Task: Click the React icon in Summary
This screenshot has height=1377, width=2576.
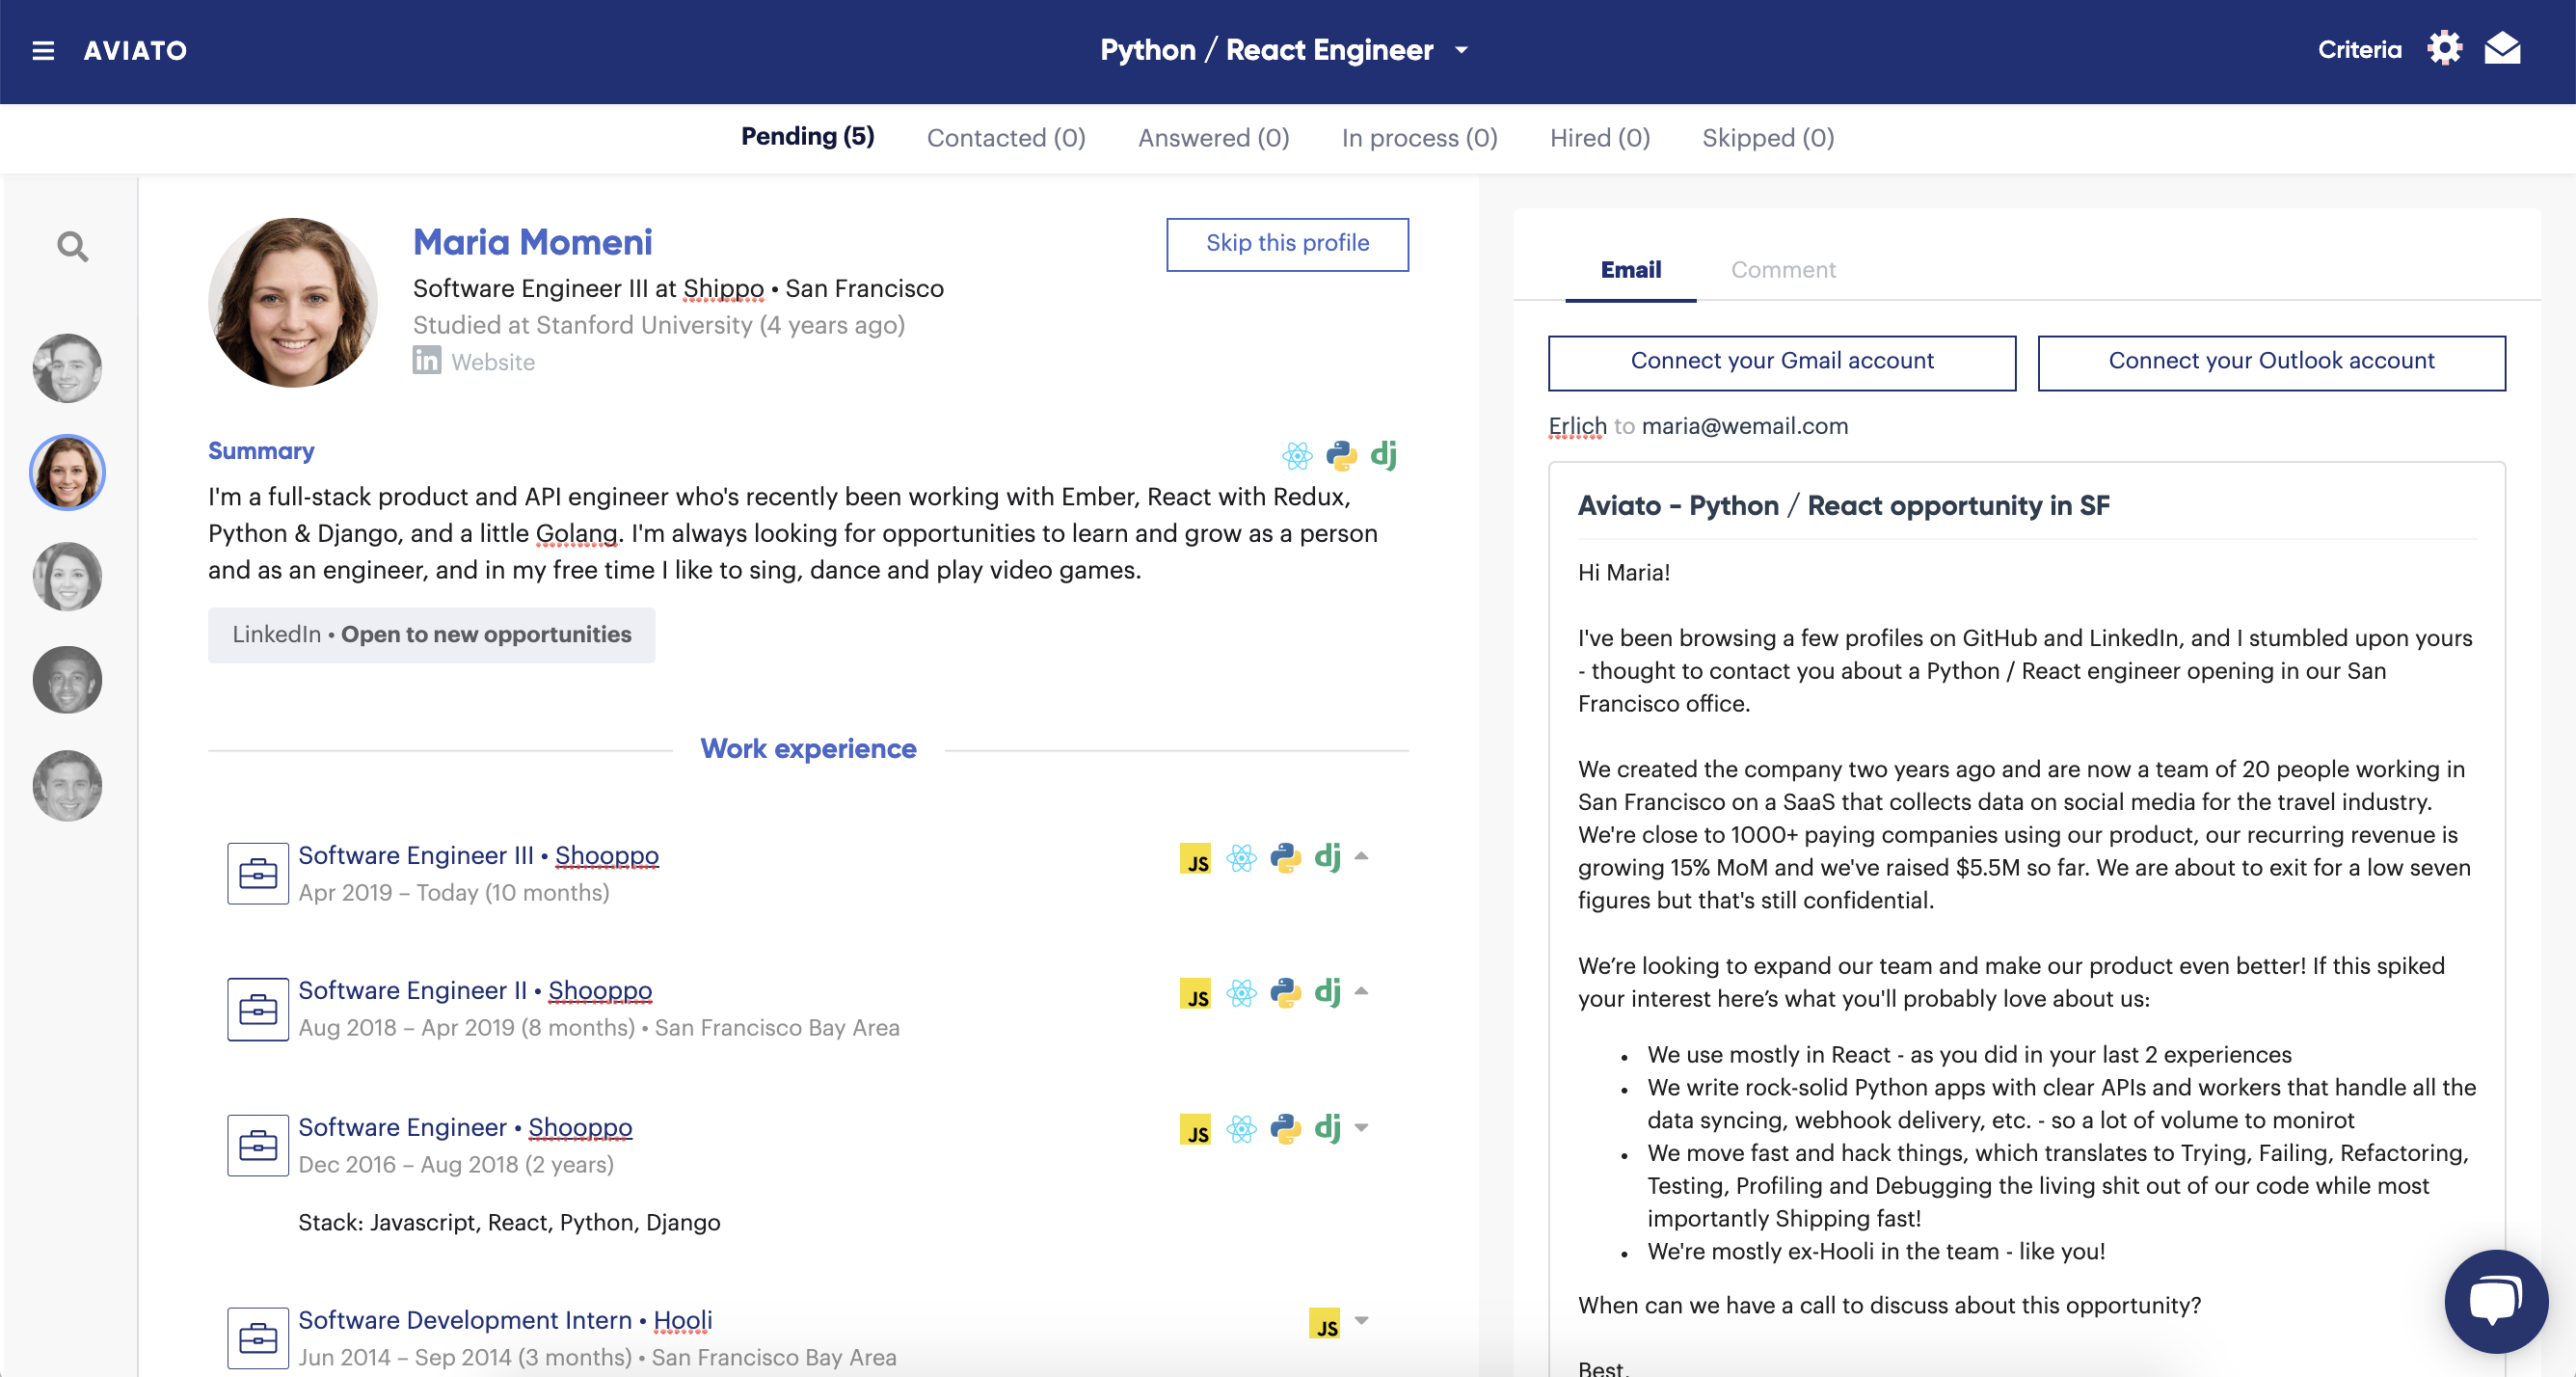Action: click(x=1297, y=456)
